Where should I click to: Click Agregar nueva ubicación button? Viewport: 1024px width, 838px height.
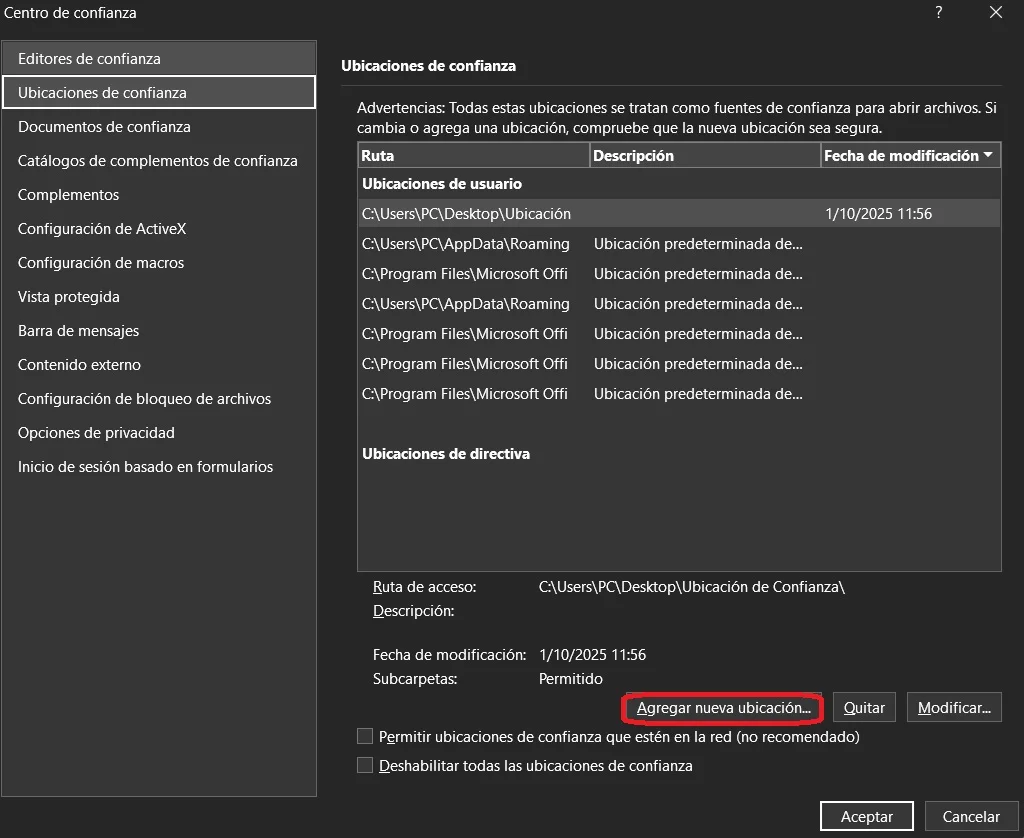(723, 708)
